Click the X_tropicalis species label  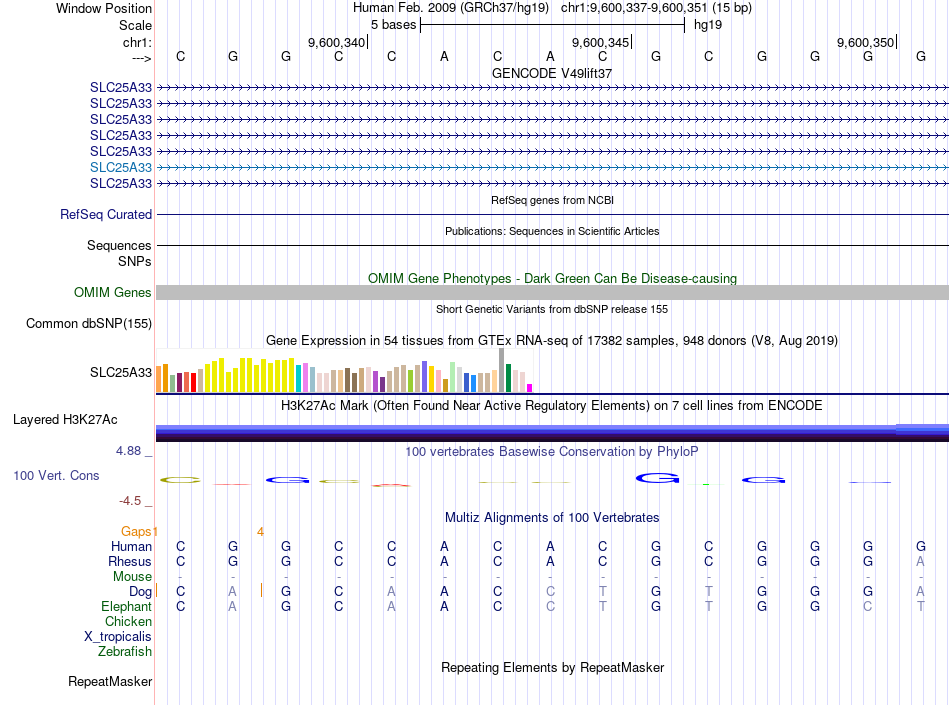pyautogui.click(x=118, y=637)
